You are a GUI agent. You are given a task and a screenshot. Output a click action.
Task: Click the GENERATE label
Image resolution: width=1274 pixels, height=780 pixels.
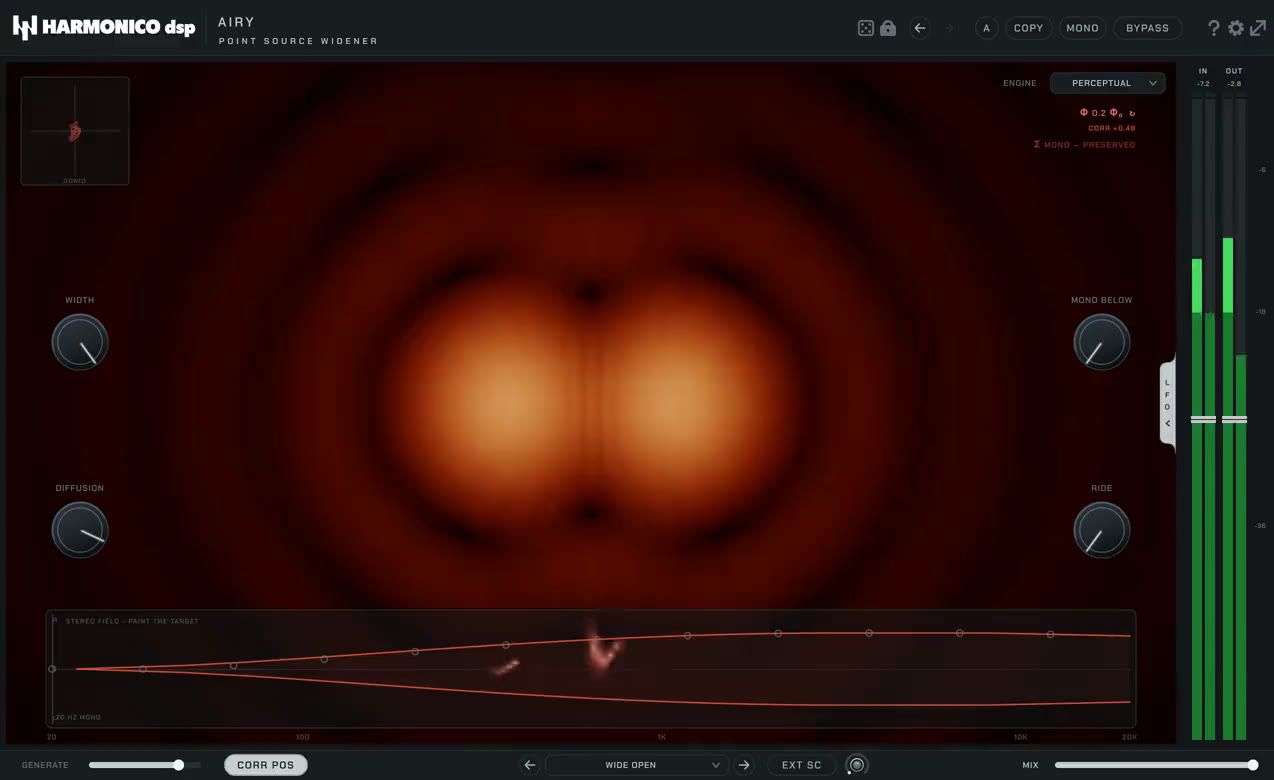(45, 765)
